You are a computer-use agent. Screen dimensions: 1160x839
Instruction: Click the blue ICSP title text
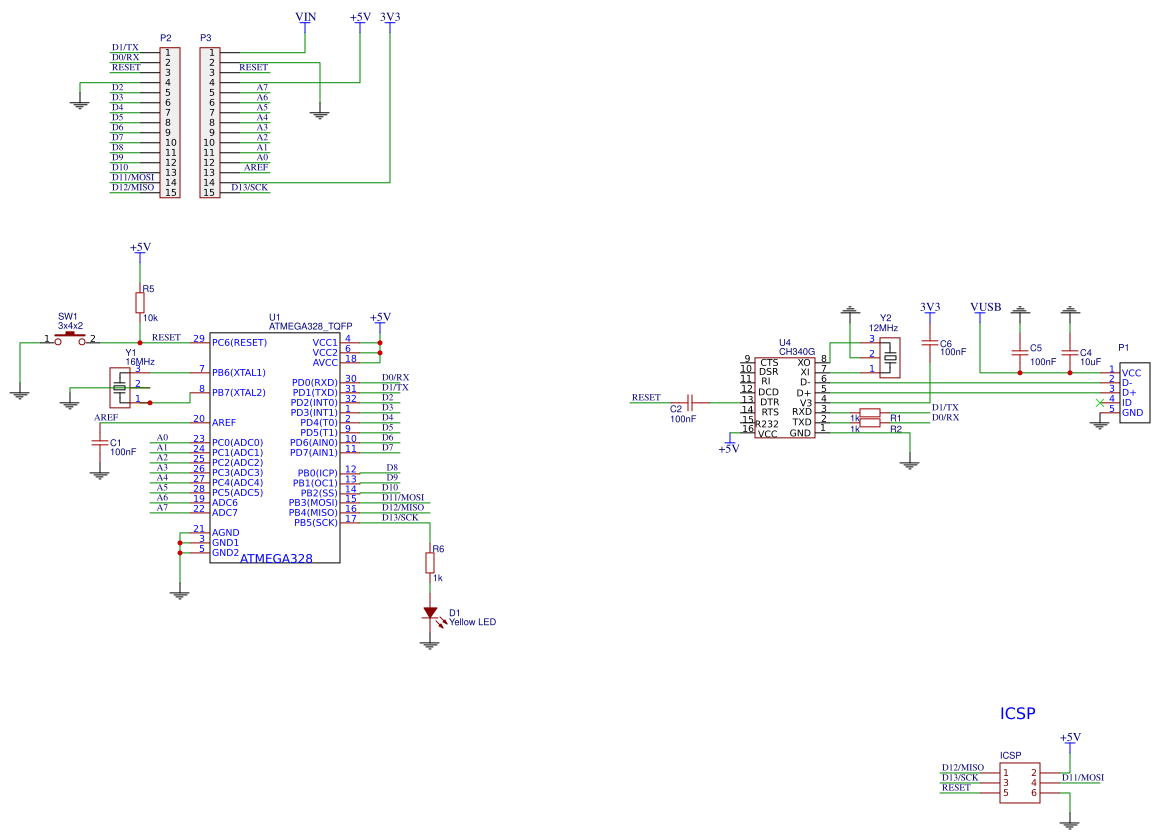point(1017,714)
